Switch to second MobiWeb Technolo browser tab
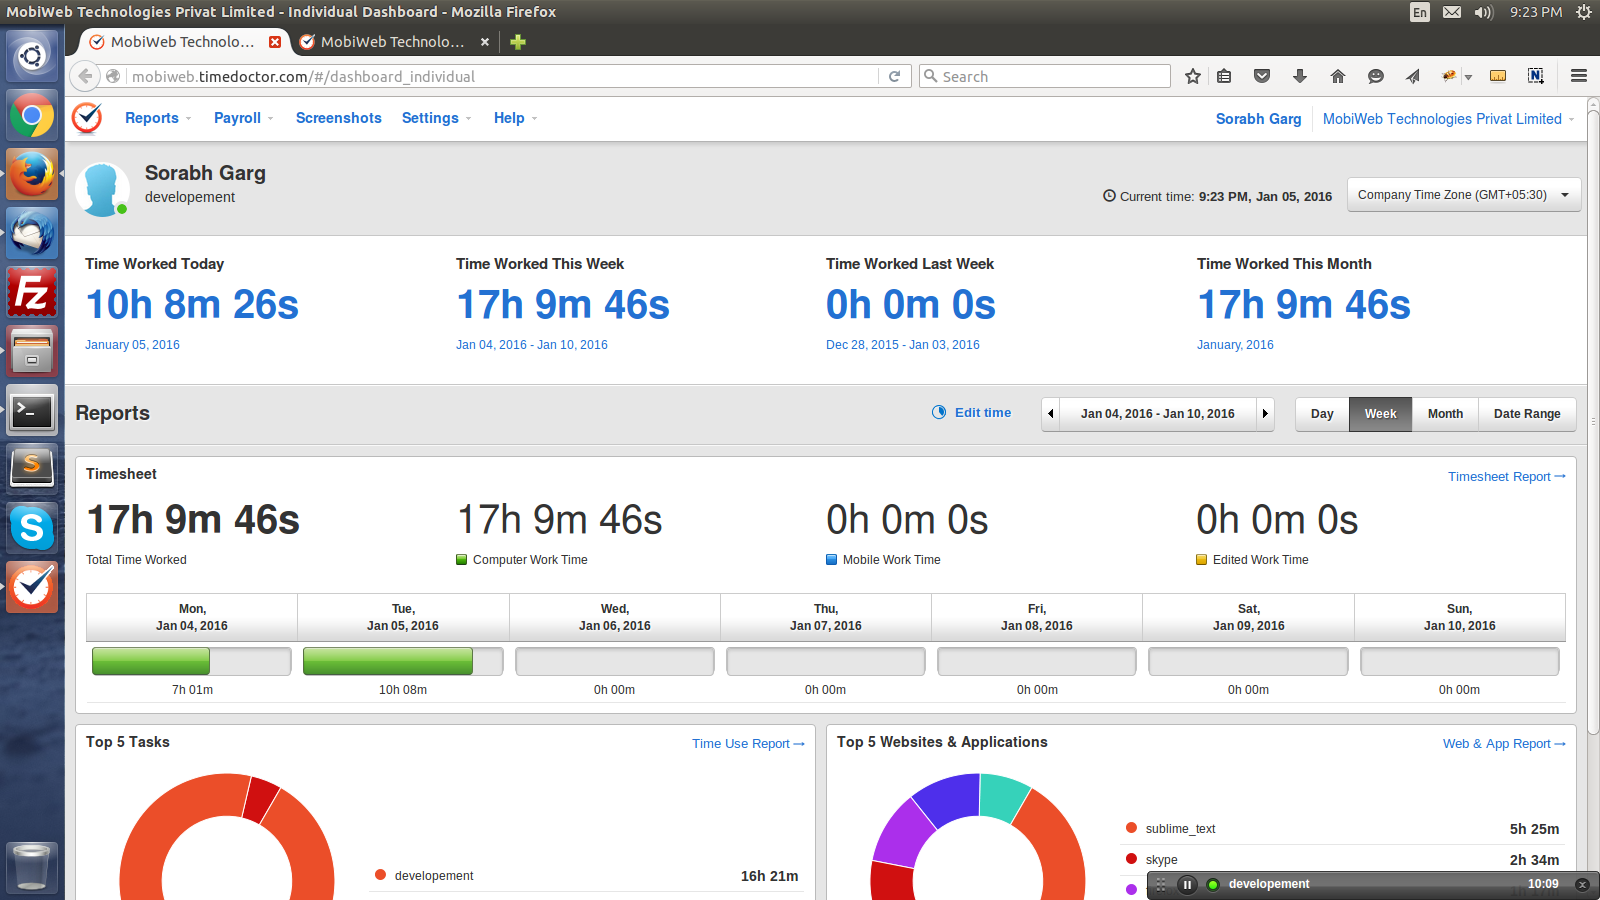The height and width of the screenshot is (900, 1600). tap(392, 42)
